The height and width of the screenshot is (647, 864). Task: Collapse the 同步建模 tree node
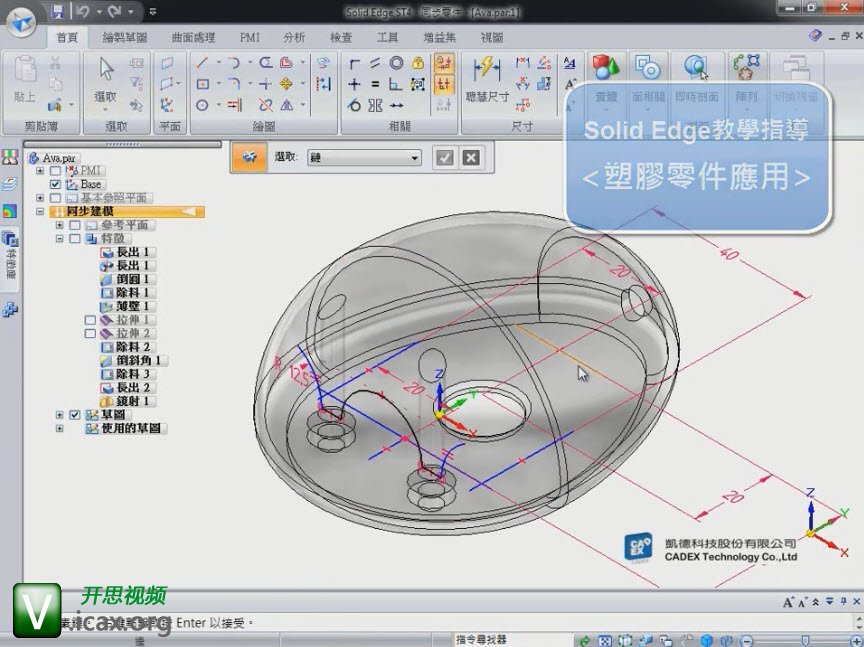(40, 212)
